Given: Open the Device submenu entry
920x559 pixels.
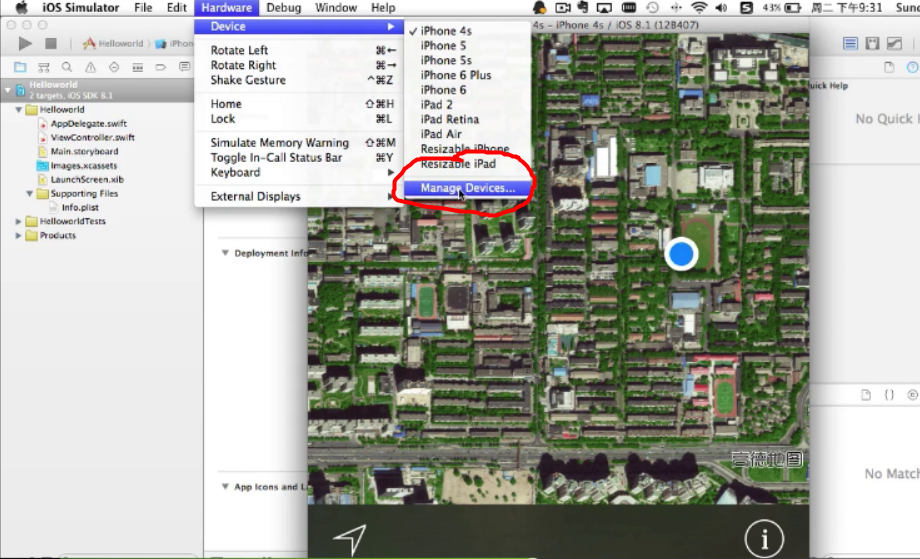Looking at the screenshot, I should [299, 26].
